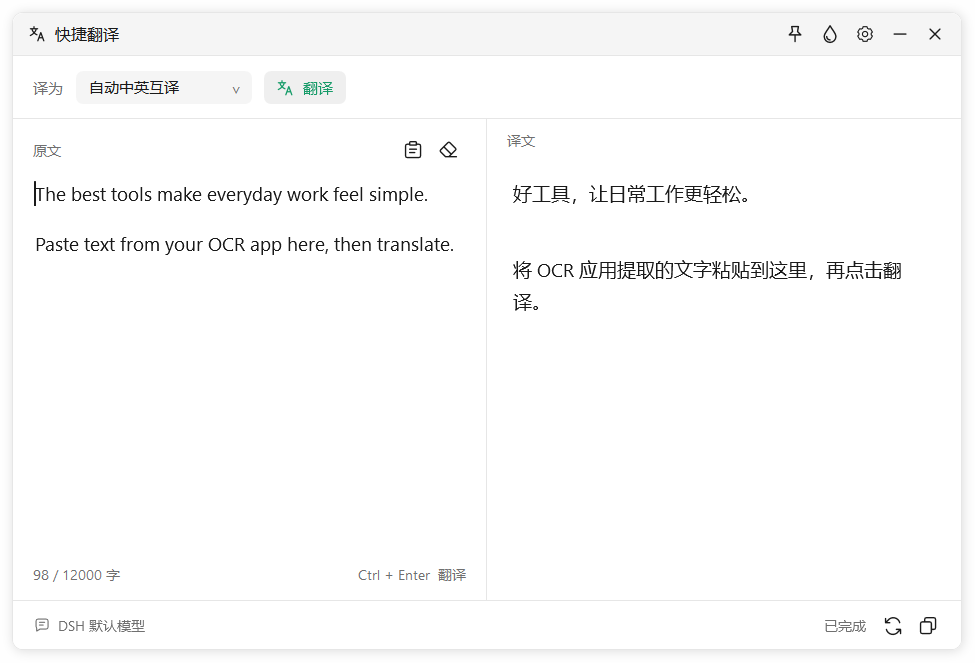
Task: Click the 98 / 12000 字 character counter
Action: [x=76, y=575]
